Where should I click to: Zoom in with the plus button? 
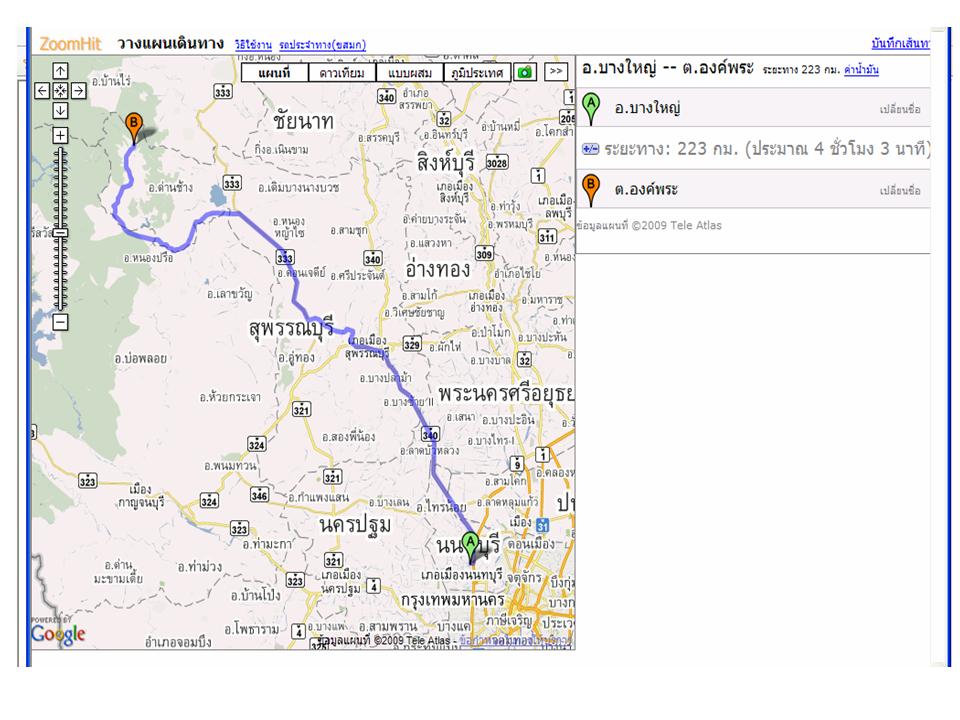tap(59, 135)
